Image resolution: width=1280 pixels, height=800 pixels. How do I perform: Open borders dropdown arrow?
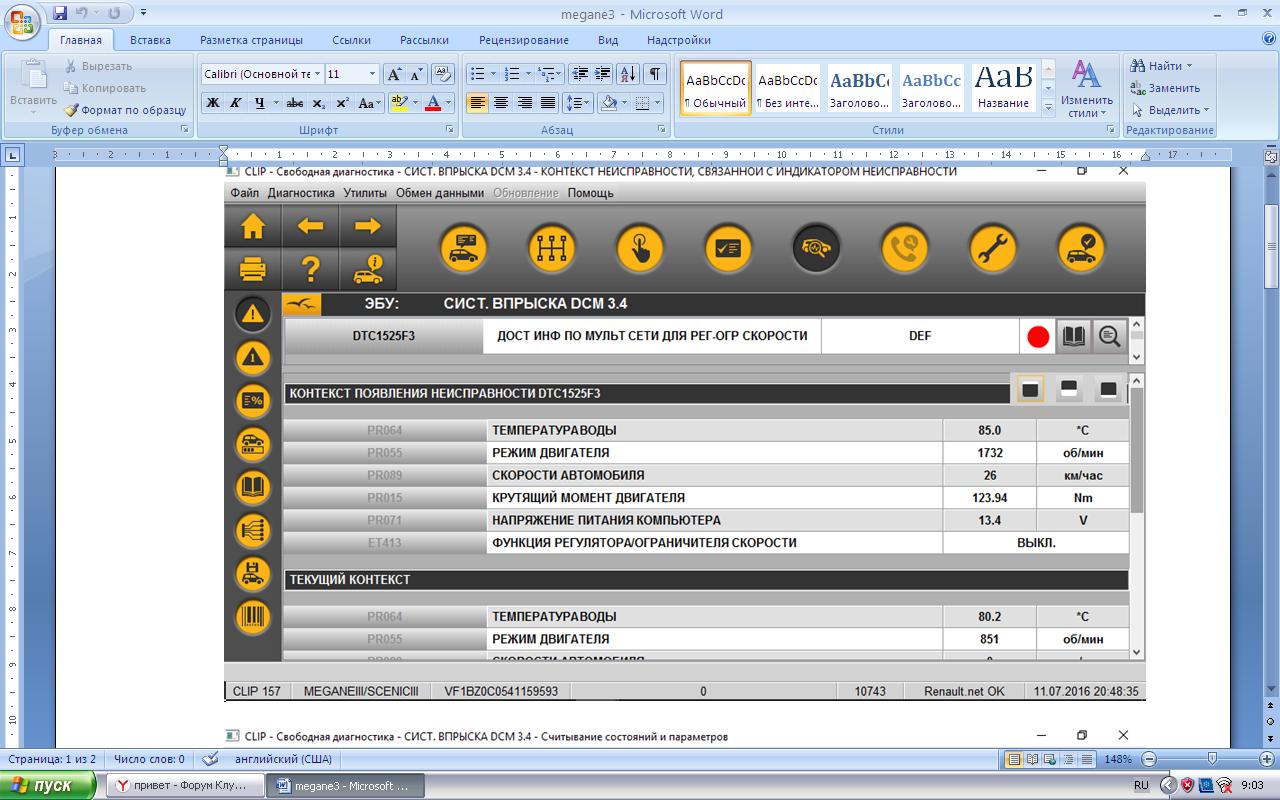(x=657, y=103)
